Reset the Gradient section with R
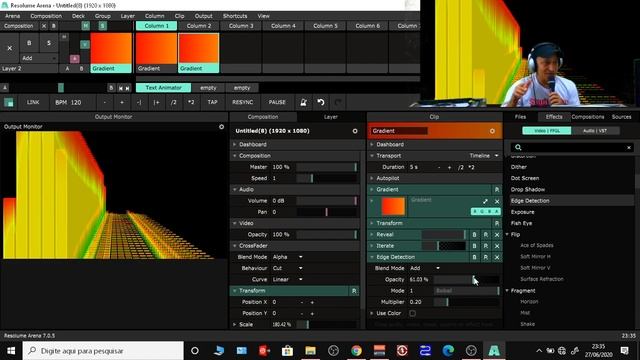Screen dimensions: 640x360 pyautogui.click(x=497, y=190)
